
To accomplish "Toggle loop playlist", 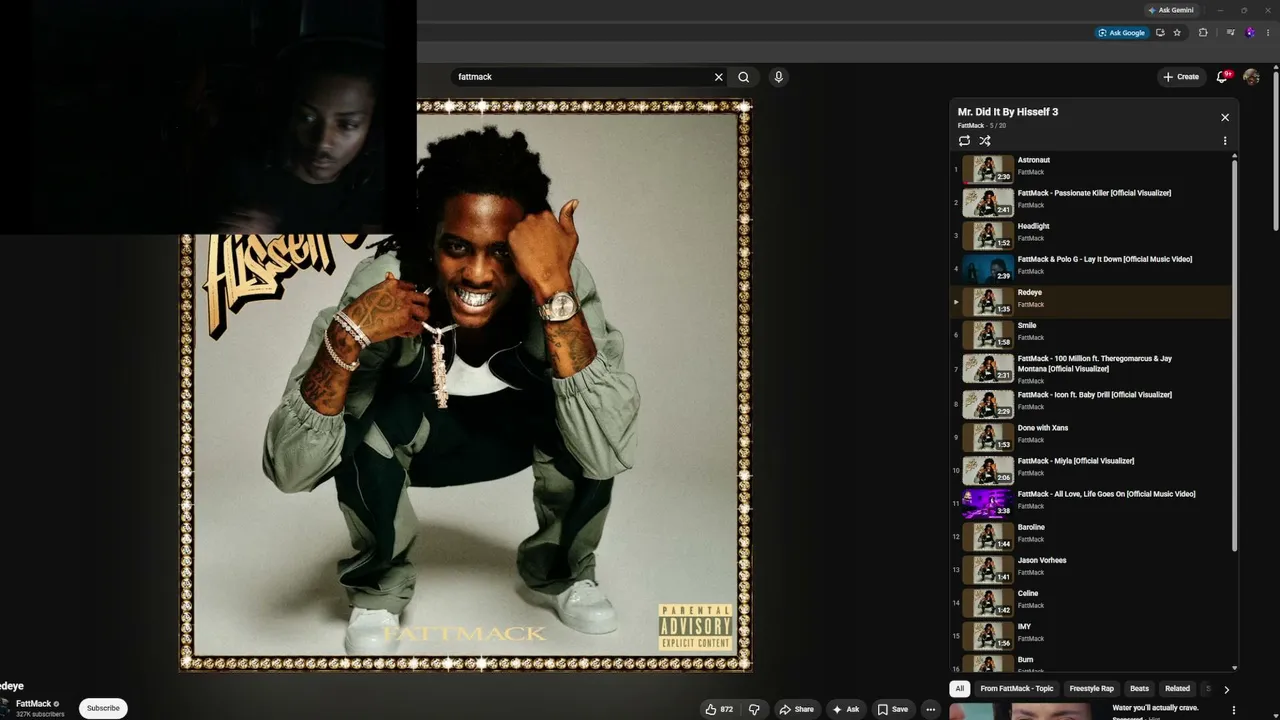I will click(964, 141).
